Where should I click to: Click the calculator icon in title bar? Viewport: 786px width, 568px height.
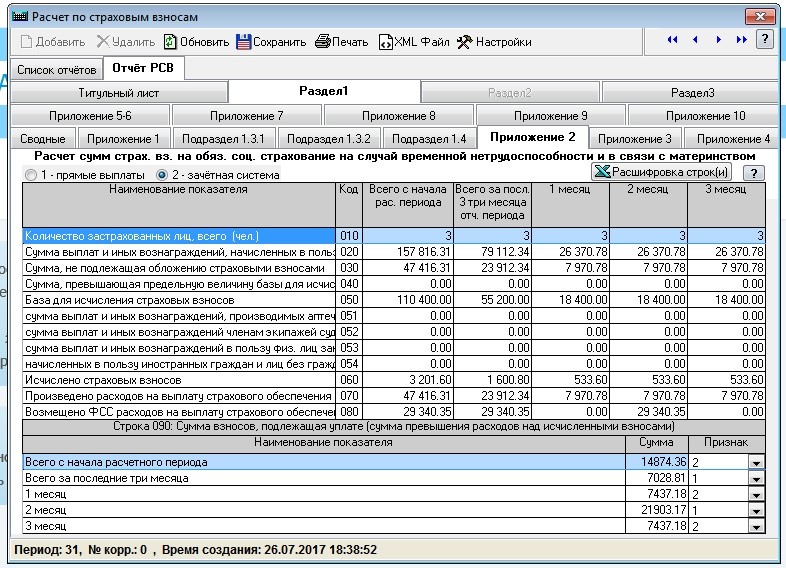click(20, 17)
